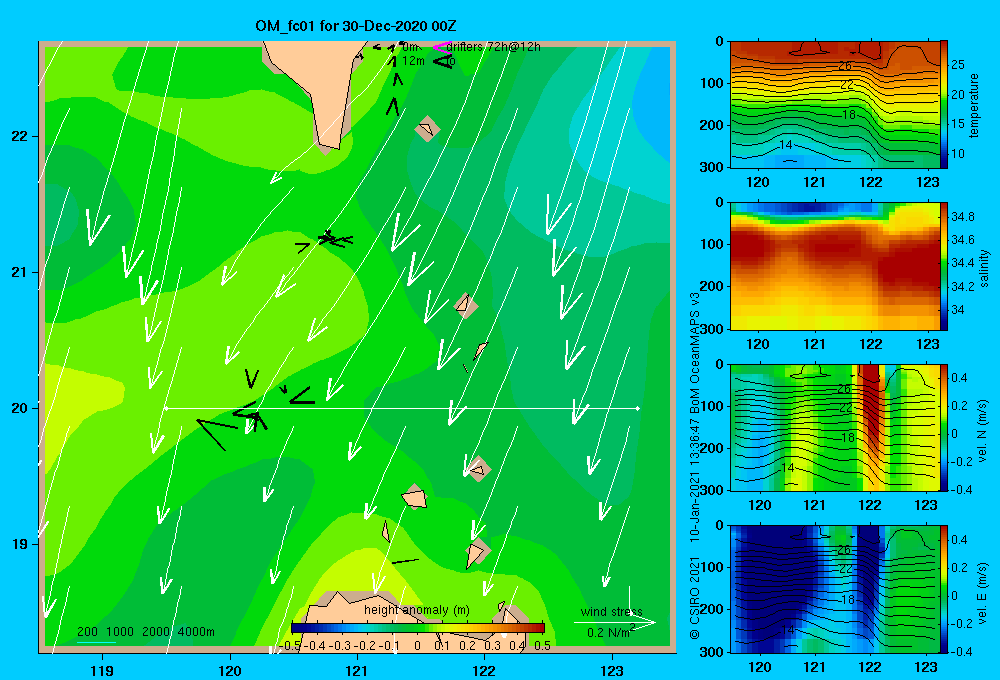This screenshot has height=680, width=1000.
Task: Click the east endpoint of the white transect line
Action: click(x=638, y=408)
